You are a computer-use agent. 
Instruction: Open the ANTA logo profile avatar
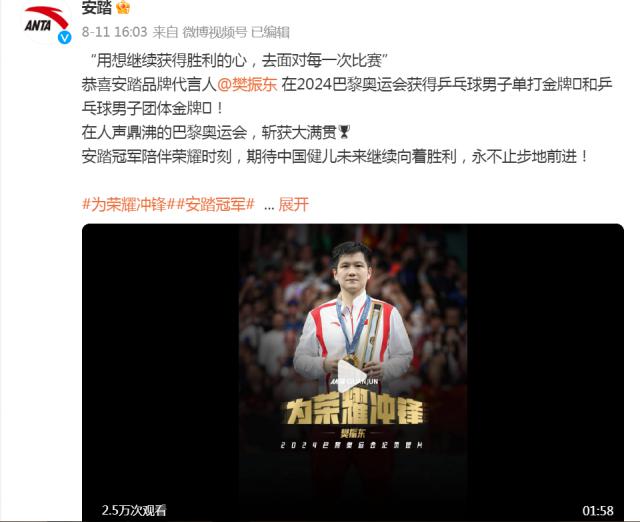click(47, 22)
